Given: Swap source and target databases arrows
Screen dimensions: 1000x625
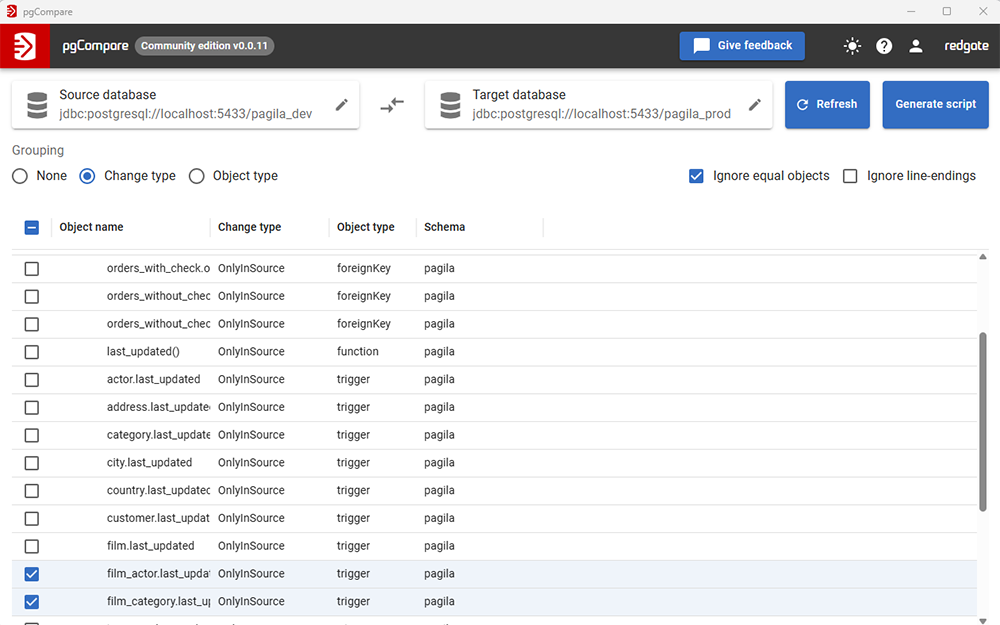Looking at the screenshot, I should (392, 105).
